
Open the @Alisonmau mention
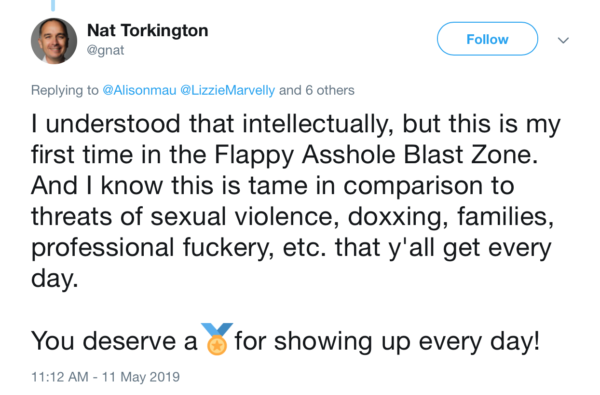point(139,90)
